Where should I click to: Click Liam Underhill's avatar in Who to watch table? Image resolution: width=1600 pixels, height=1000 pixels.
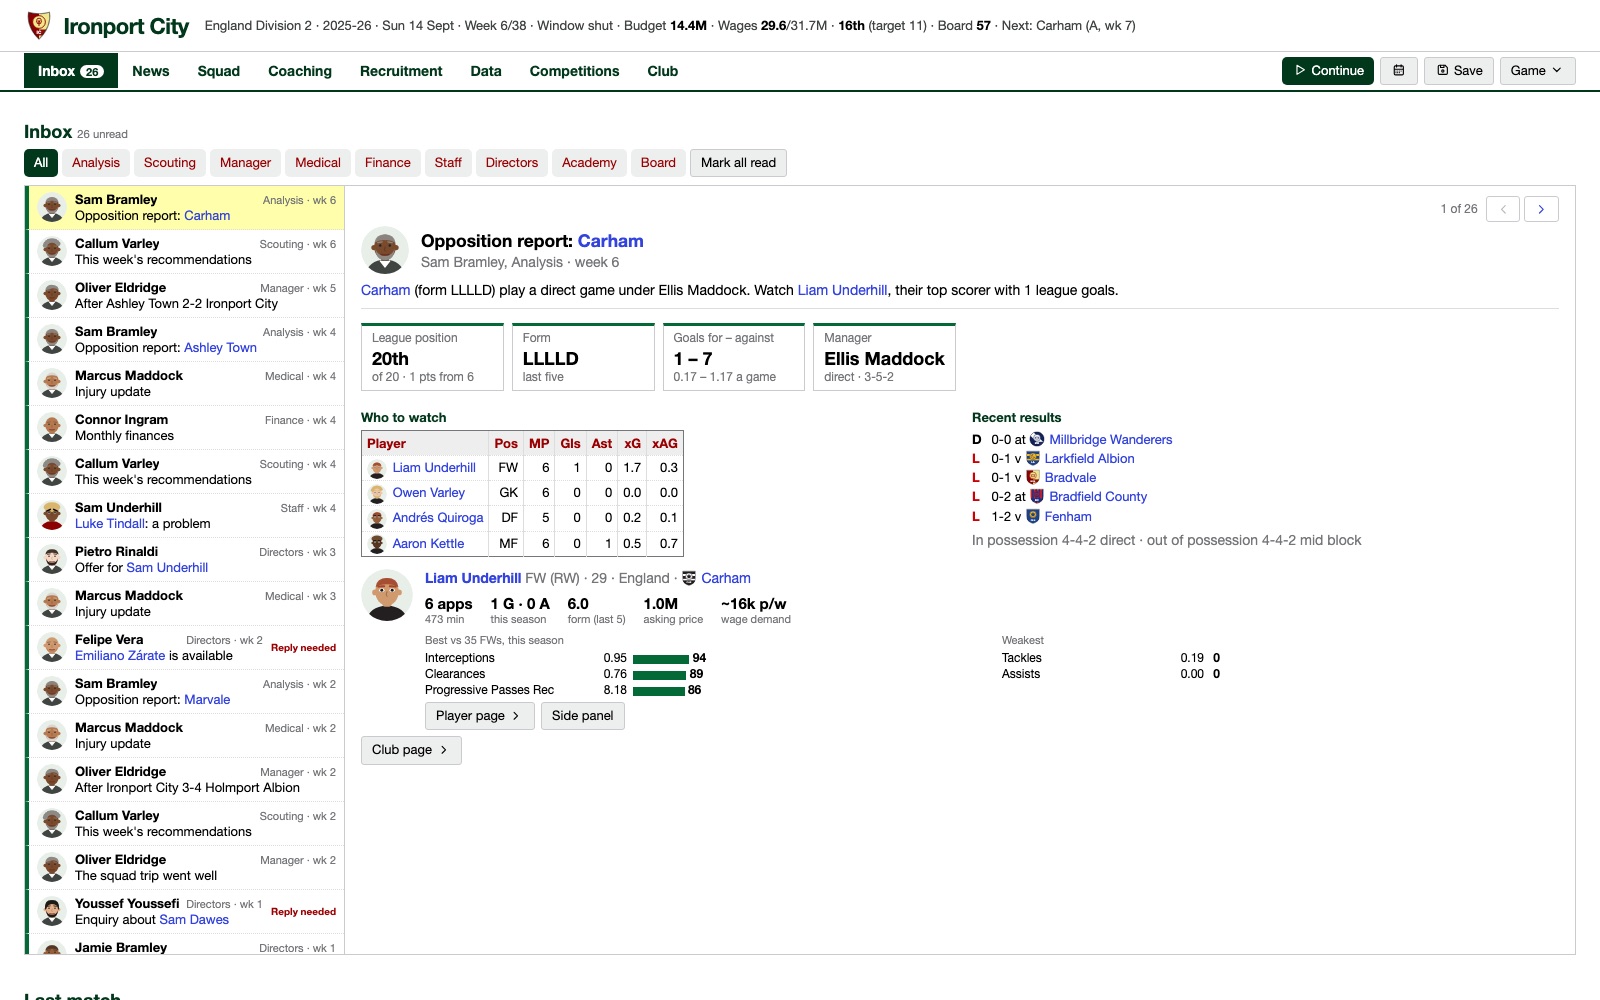click(x=377, y=468)
